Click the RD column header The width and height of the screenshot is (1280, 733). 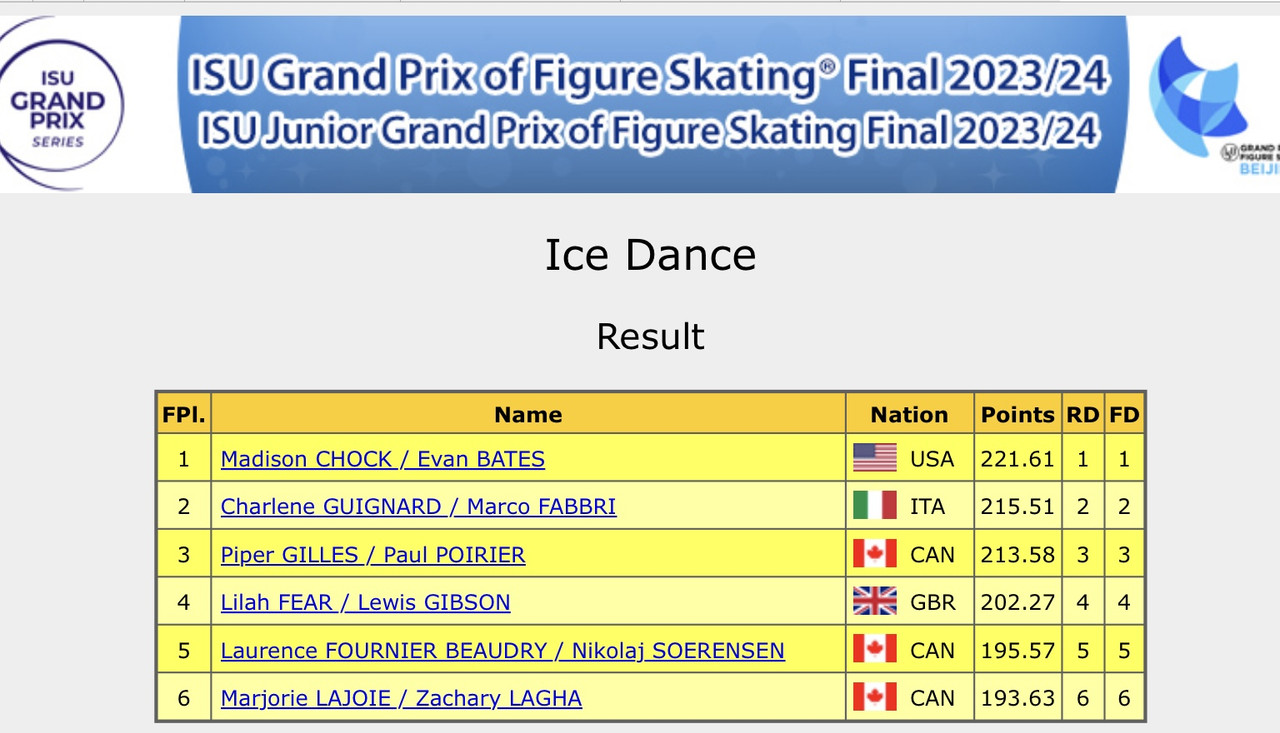click(1082, 414)
